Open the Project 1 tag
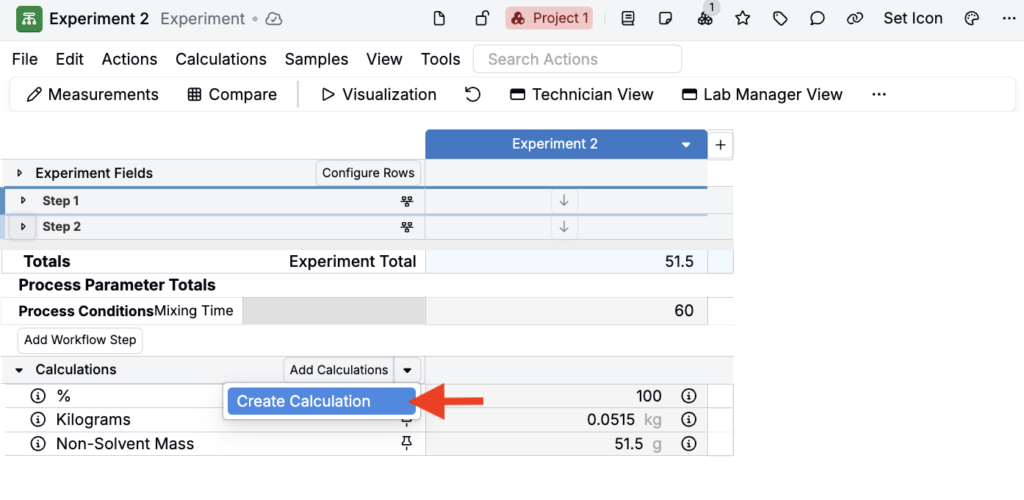Image resolution: width=1024 pixels, height=500 pixels. tap(549, 18)
